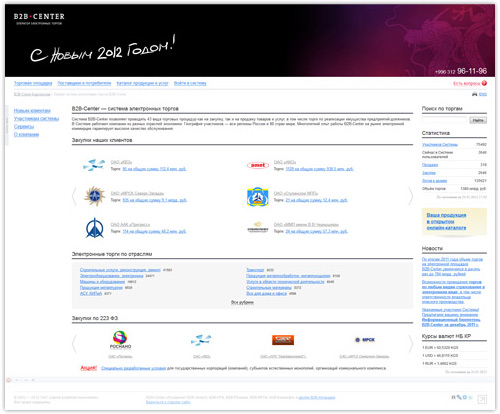Screen dimensions: 500x414
Task: Open Информационный бюллетень news link
Action: coord(450,322)
